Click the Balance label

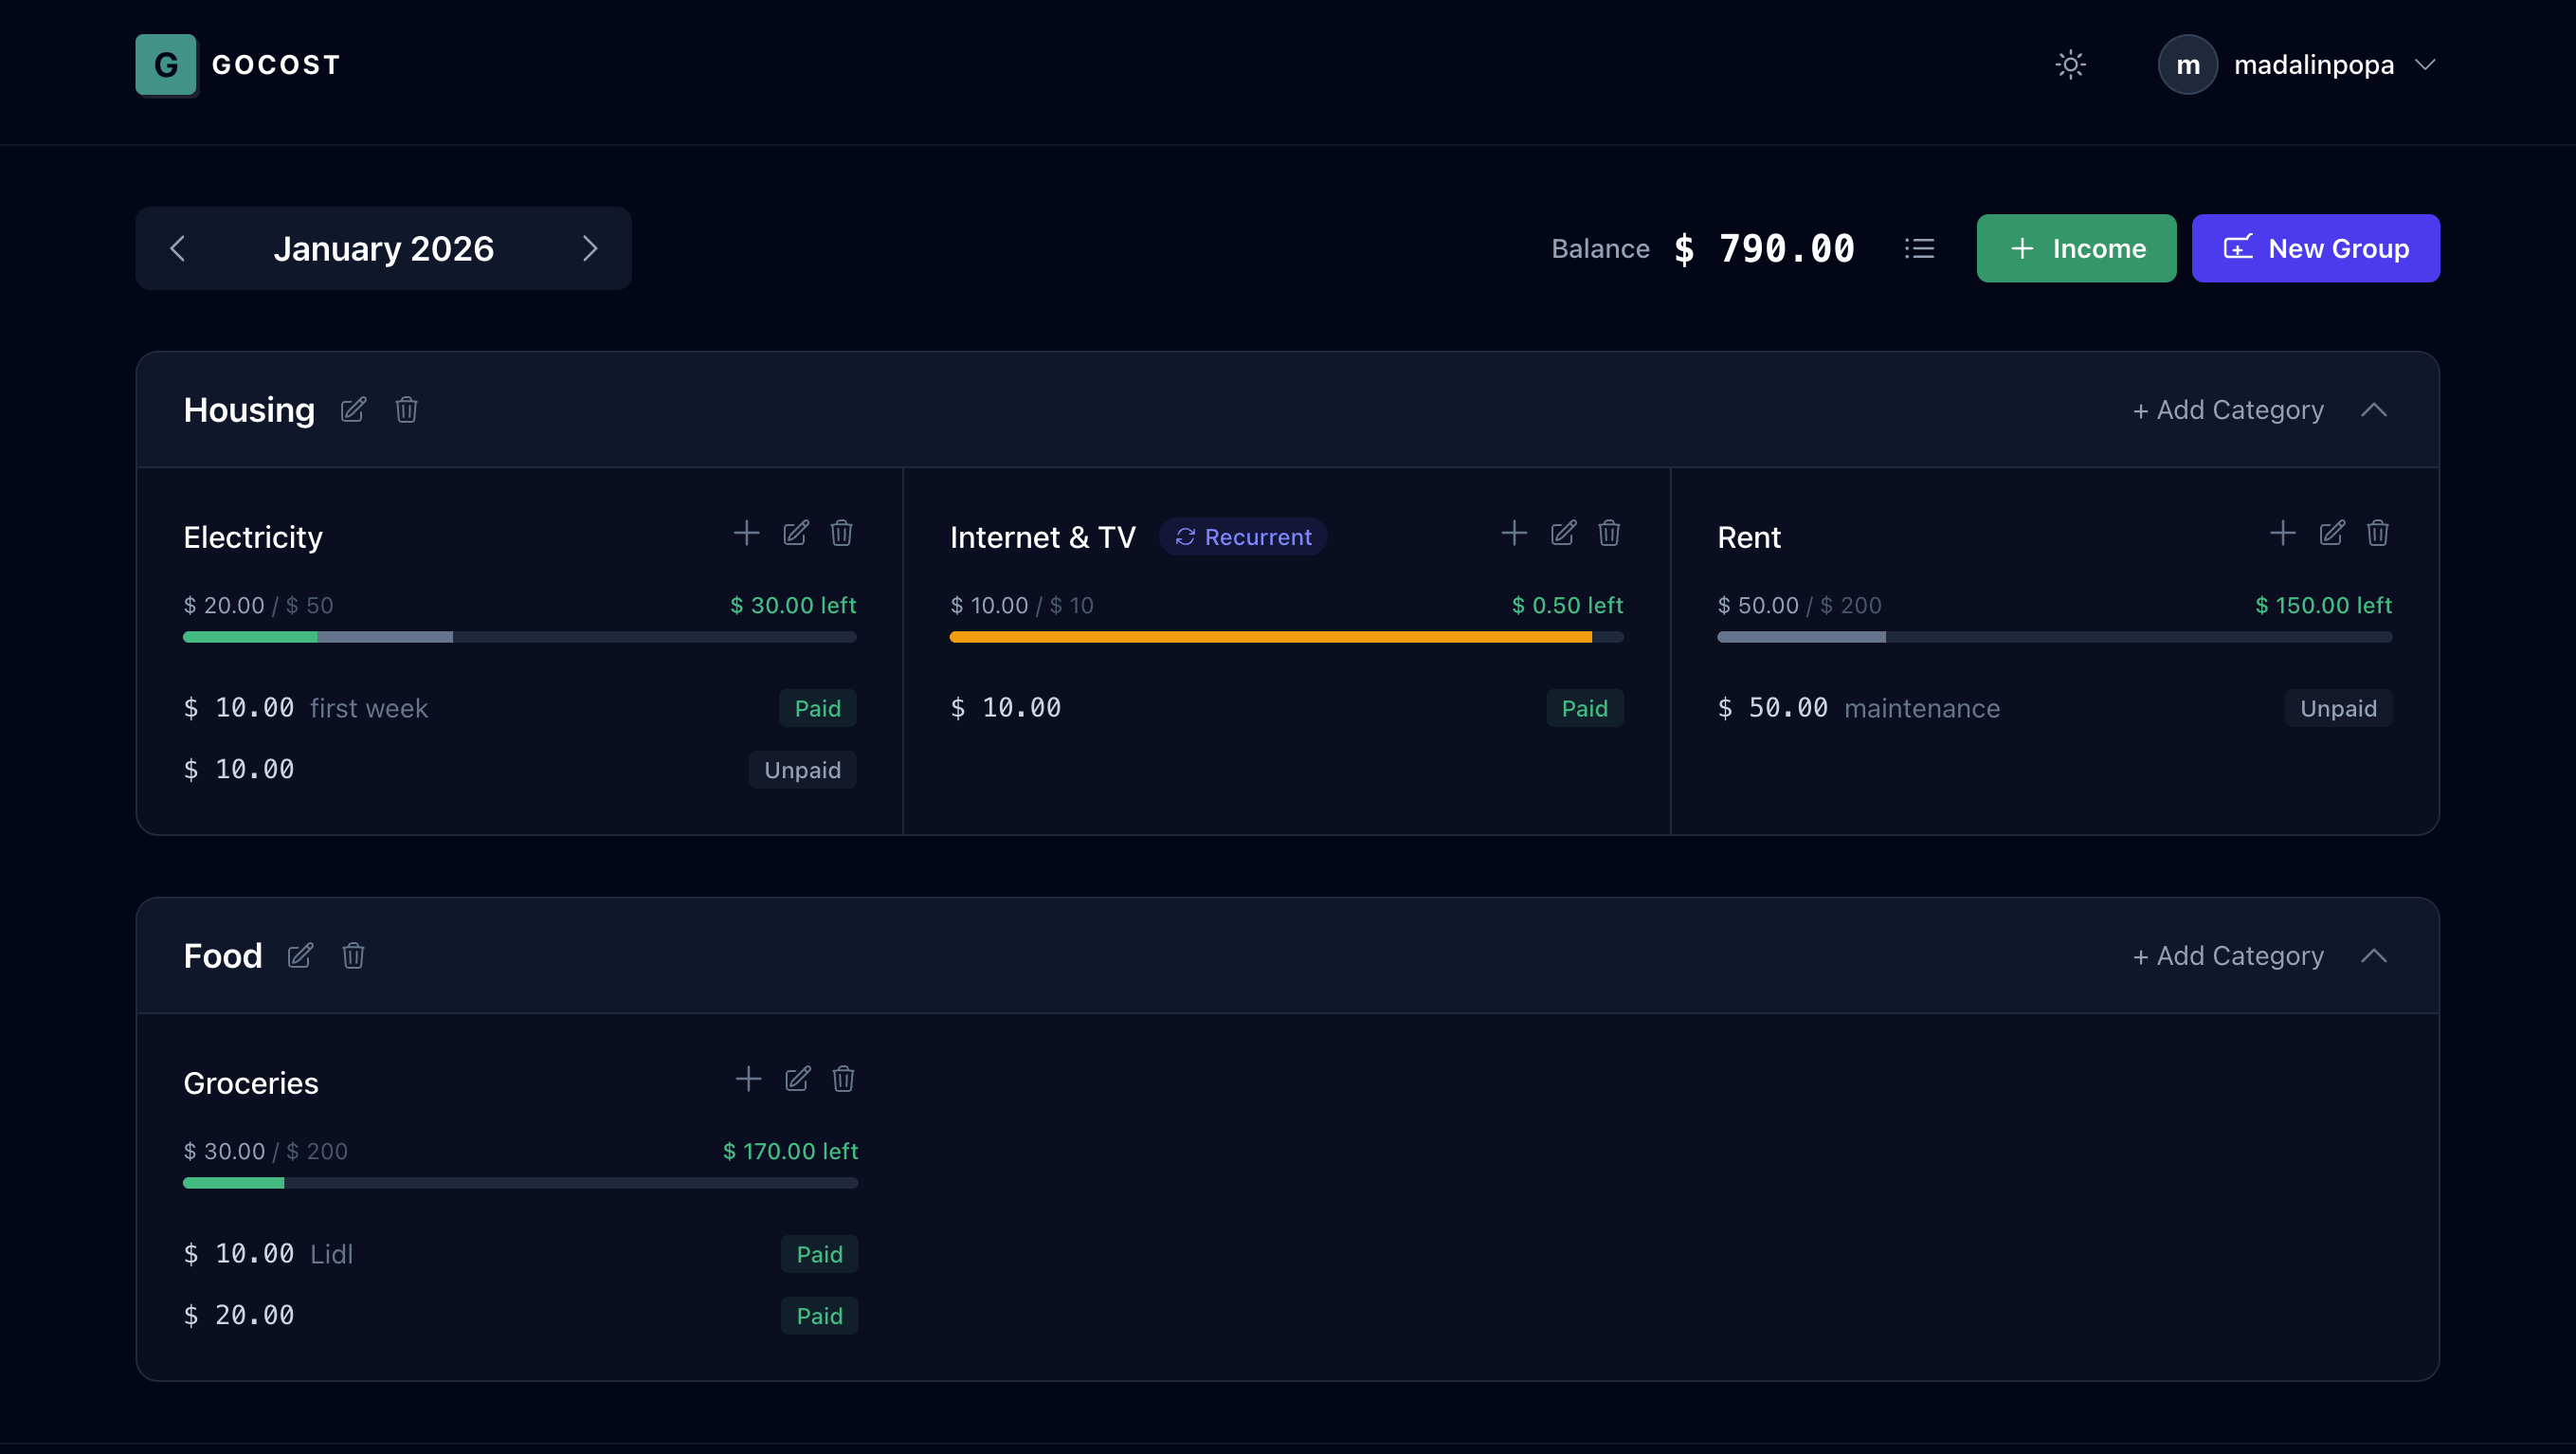coord(1600,248)
